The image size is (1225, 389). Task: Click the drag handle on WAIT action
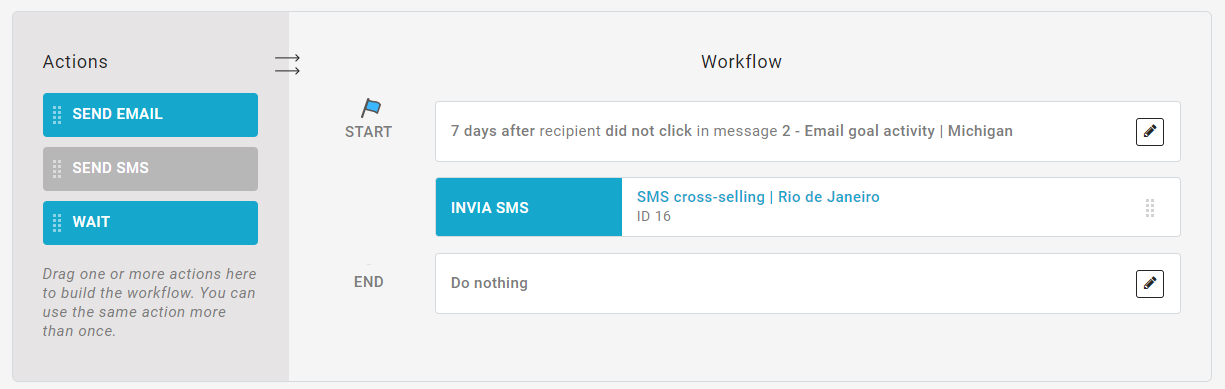57,222
